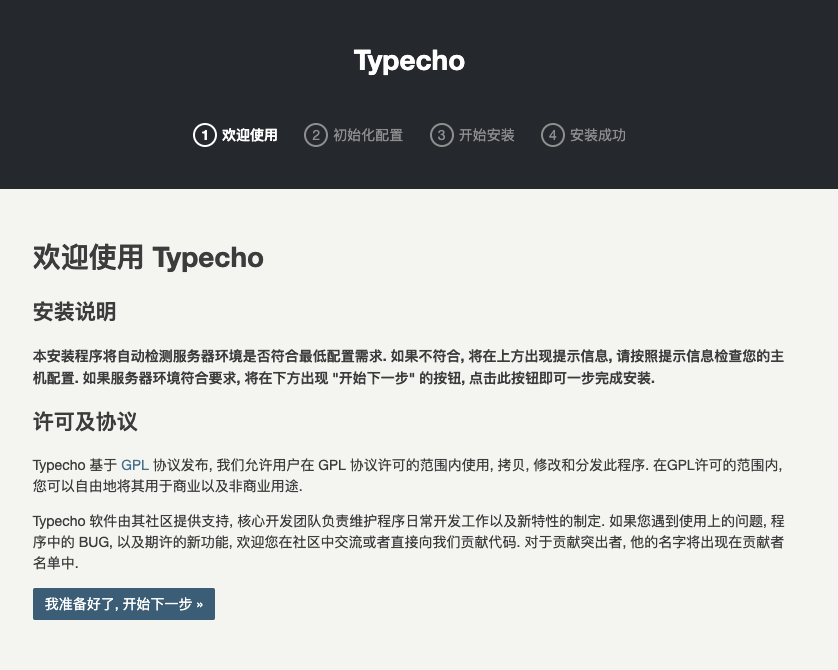Click the 欢迎使用 step label

click(x=250, y=135)
